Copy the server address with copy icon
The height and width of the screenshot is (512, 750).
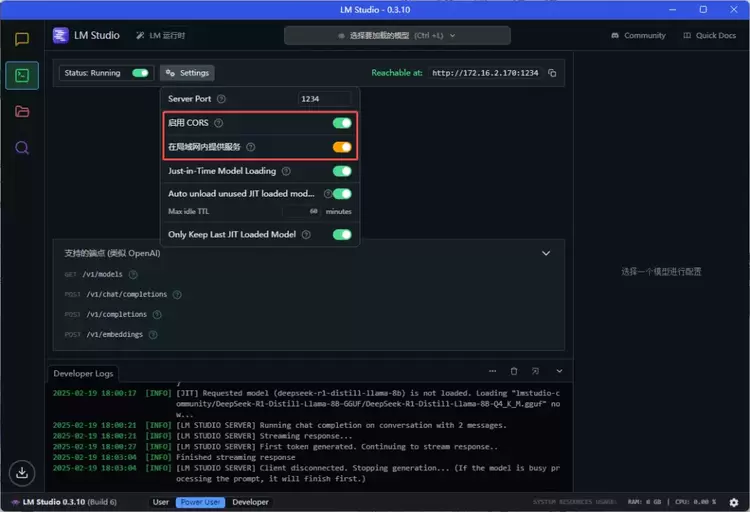click(x=552, y=73)
